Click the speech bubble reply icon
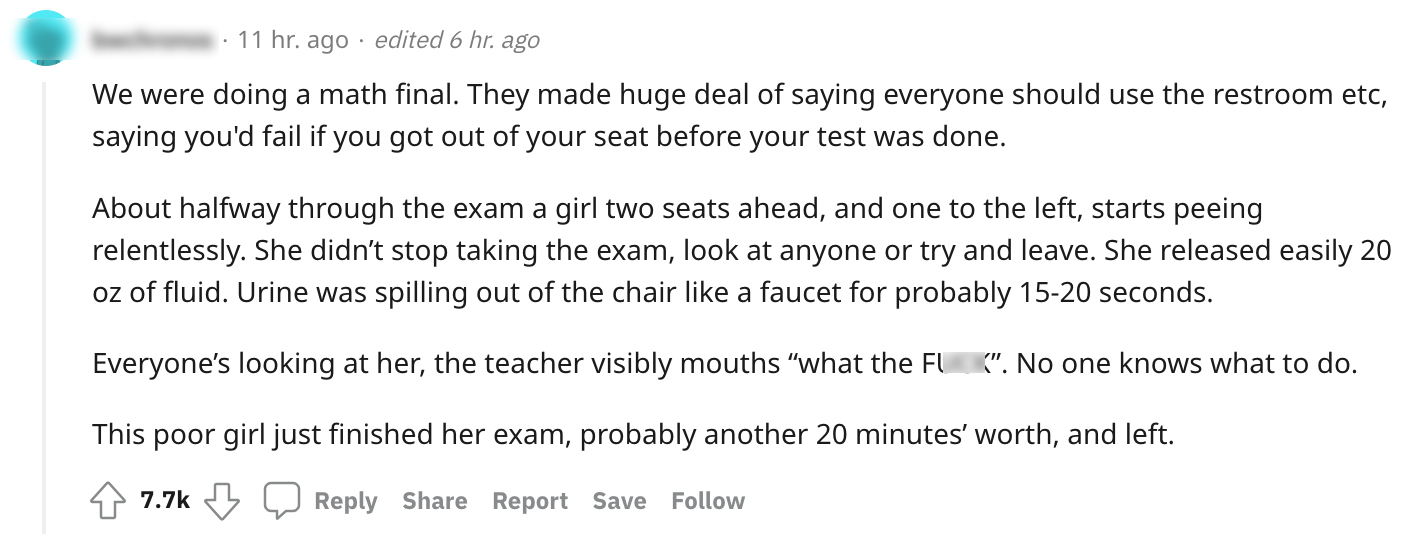Screen dimensions: 1418x534 (282, 501)
